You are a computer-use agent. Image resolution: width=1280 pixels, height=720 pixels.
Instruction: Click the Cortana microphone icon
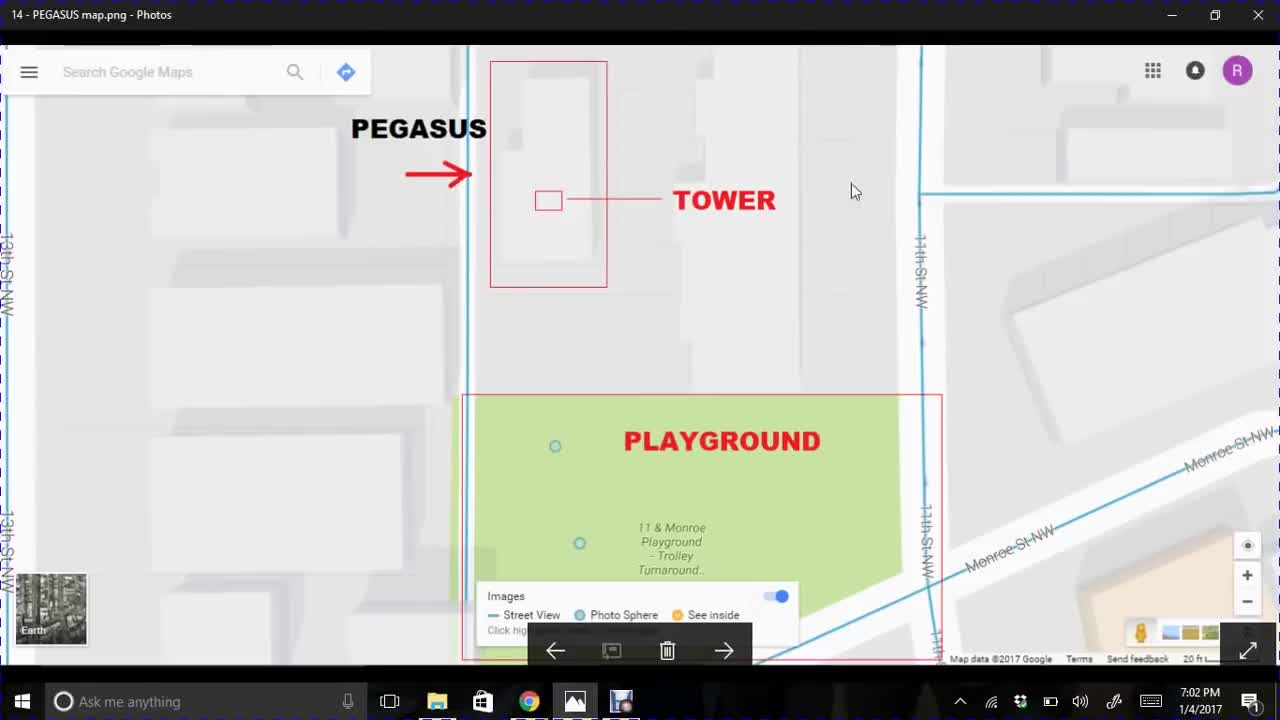[x=347, y=701]
